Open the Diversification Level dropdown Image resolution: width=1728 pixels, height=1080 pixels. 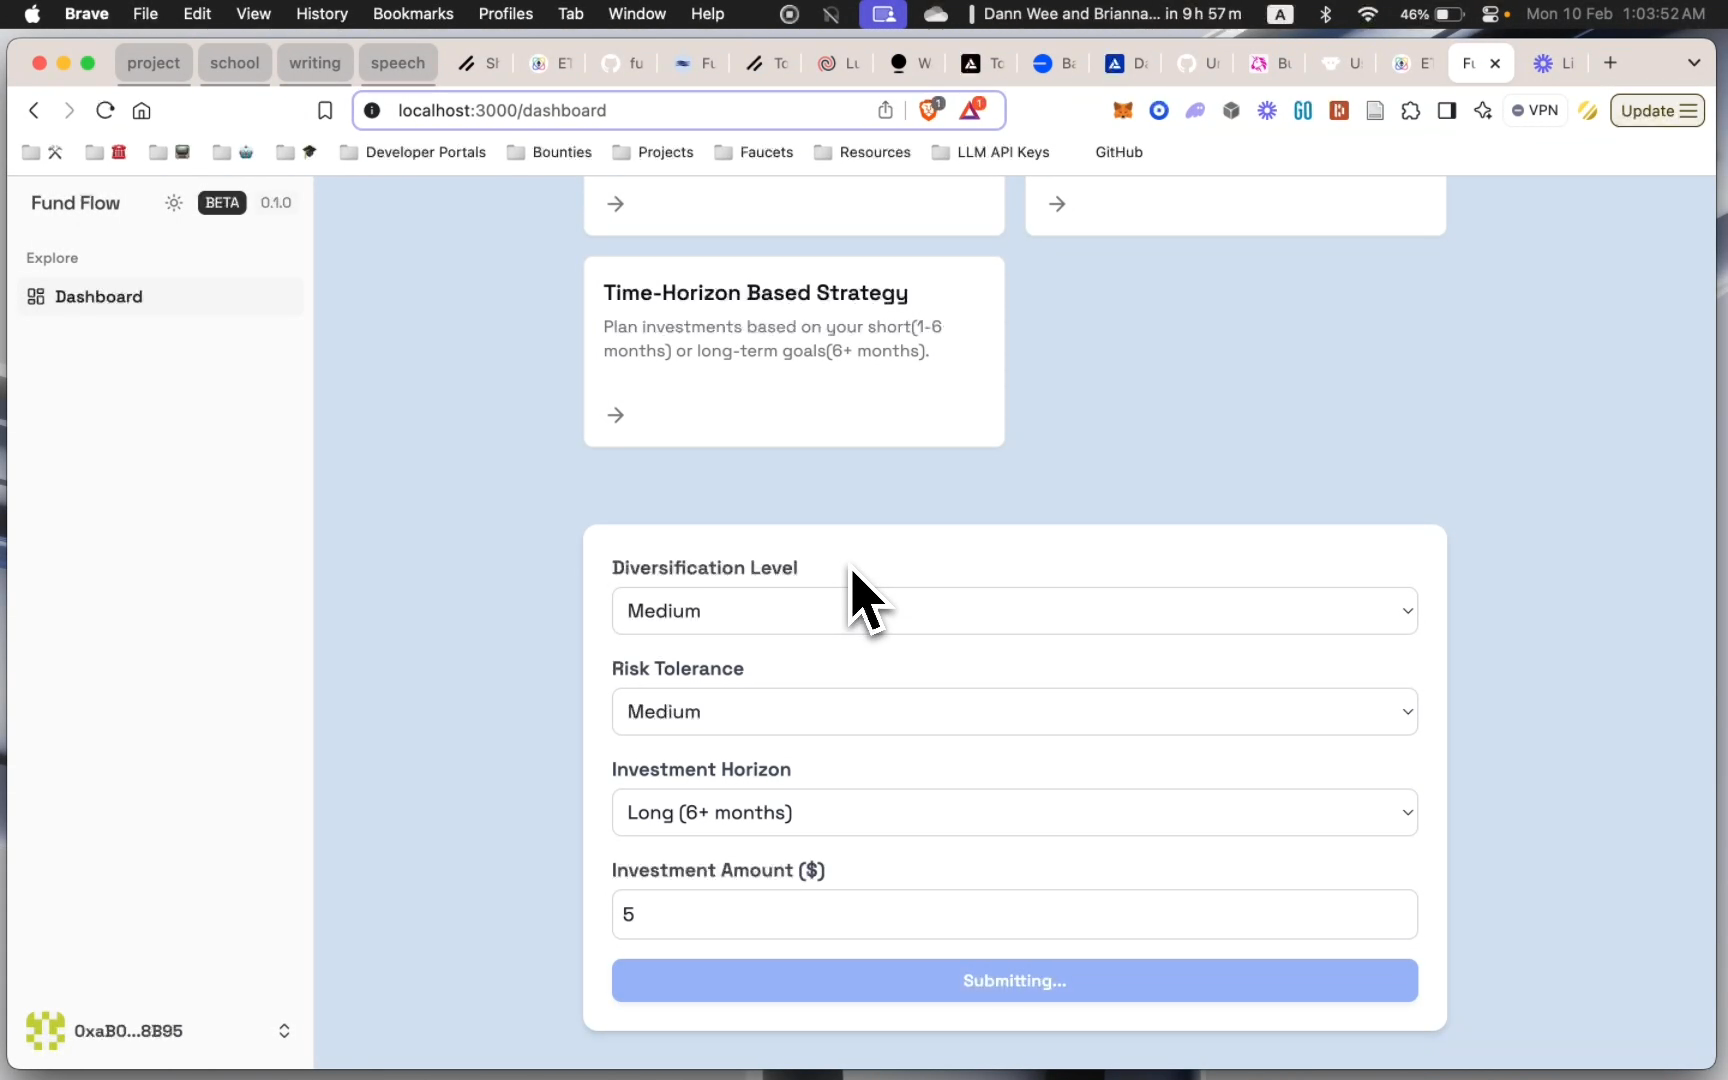[x=1014, y=611]
